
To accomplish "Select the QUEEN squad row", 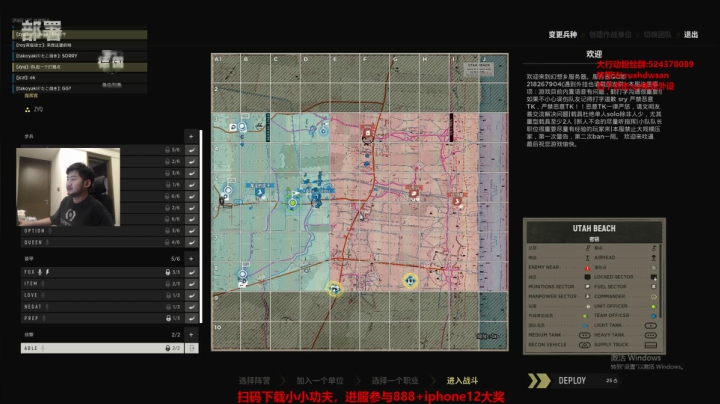I will (102, 242).
